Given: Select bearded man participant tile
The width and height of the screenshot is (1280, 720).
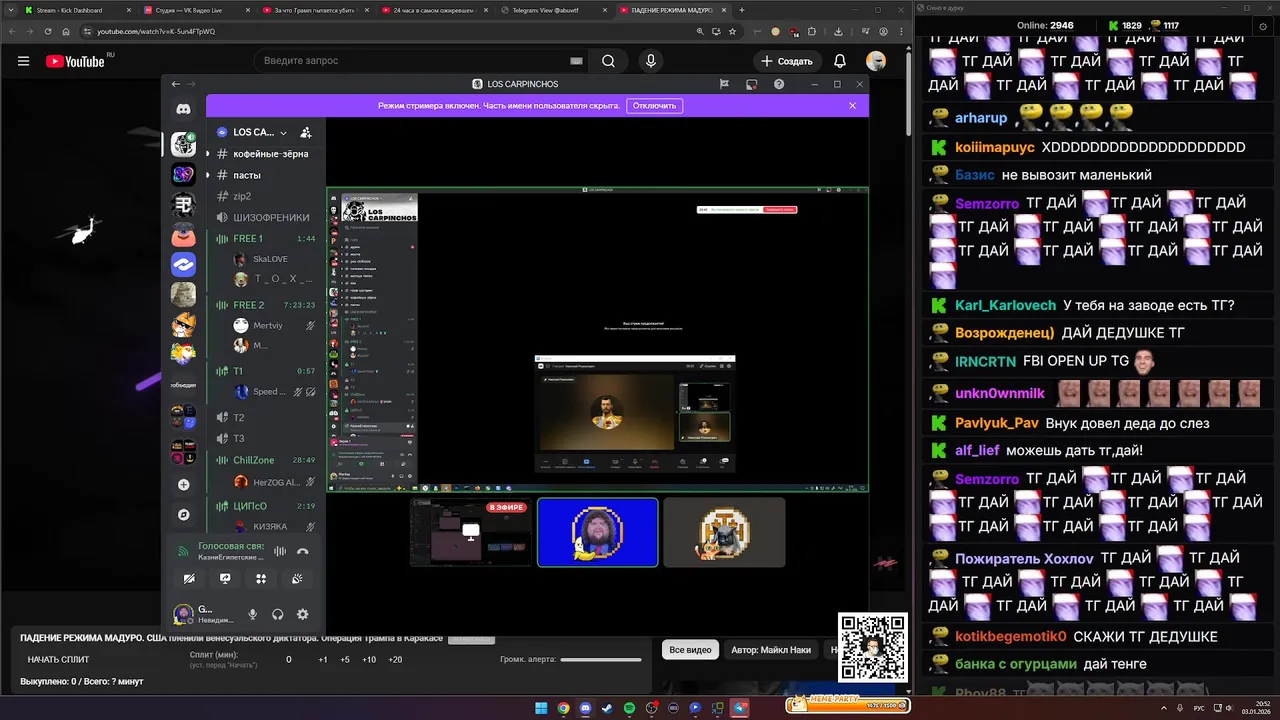Looking at the screenshot, I should (x=597, y=532).
